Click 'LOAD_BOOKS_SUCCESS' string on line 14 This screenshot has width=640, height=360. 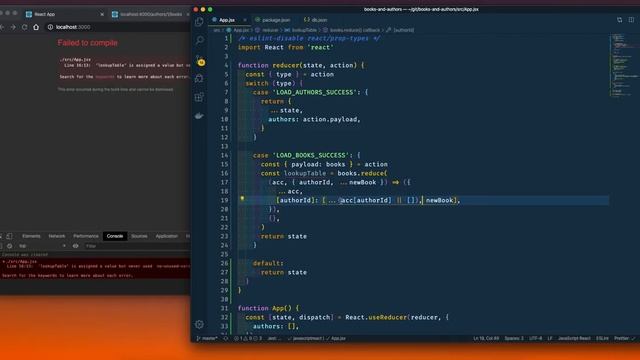point(311,156)
